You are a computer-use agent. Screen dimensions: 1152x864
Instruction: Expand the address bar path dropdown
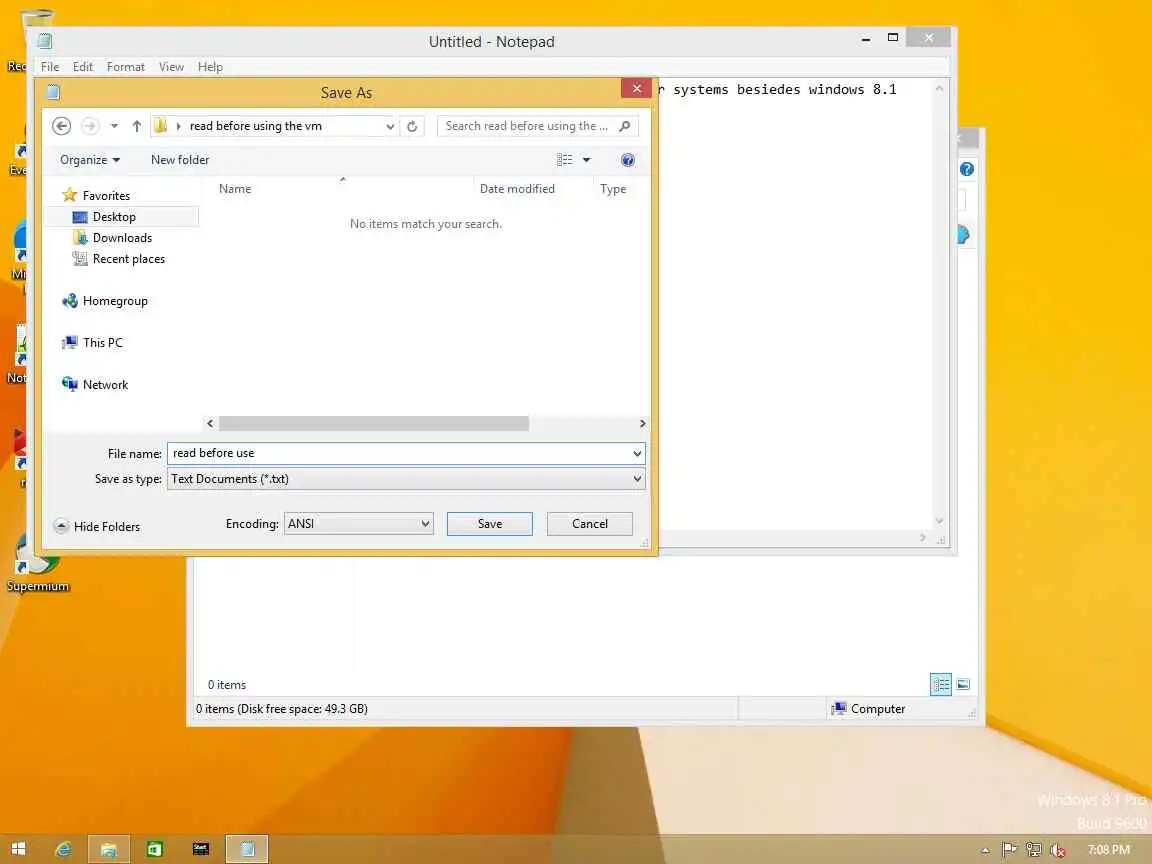[x=390, y=126]
